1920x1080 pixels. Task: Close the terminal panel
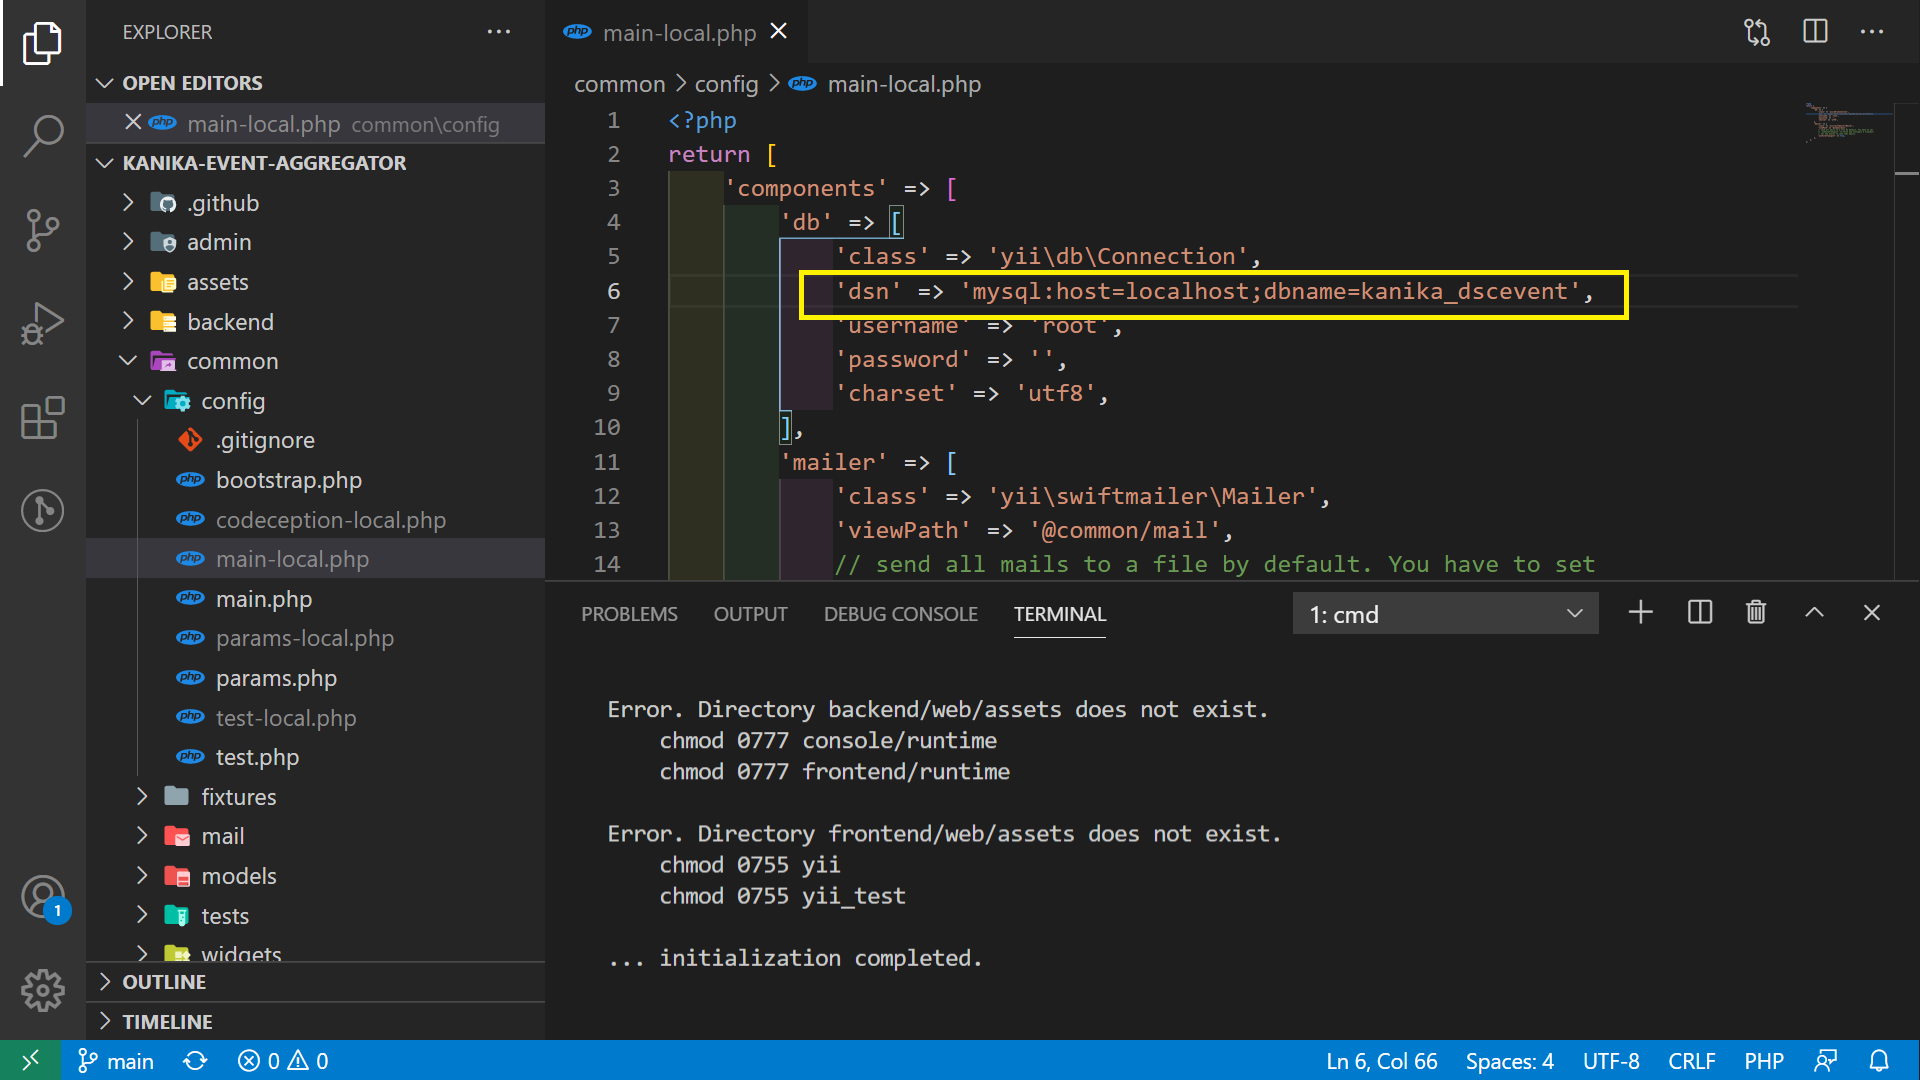[1872, 612]
